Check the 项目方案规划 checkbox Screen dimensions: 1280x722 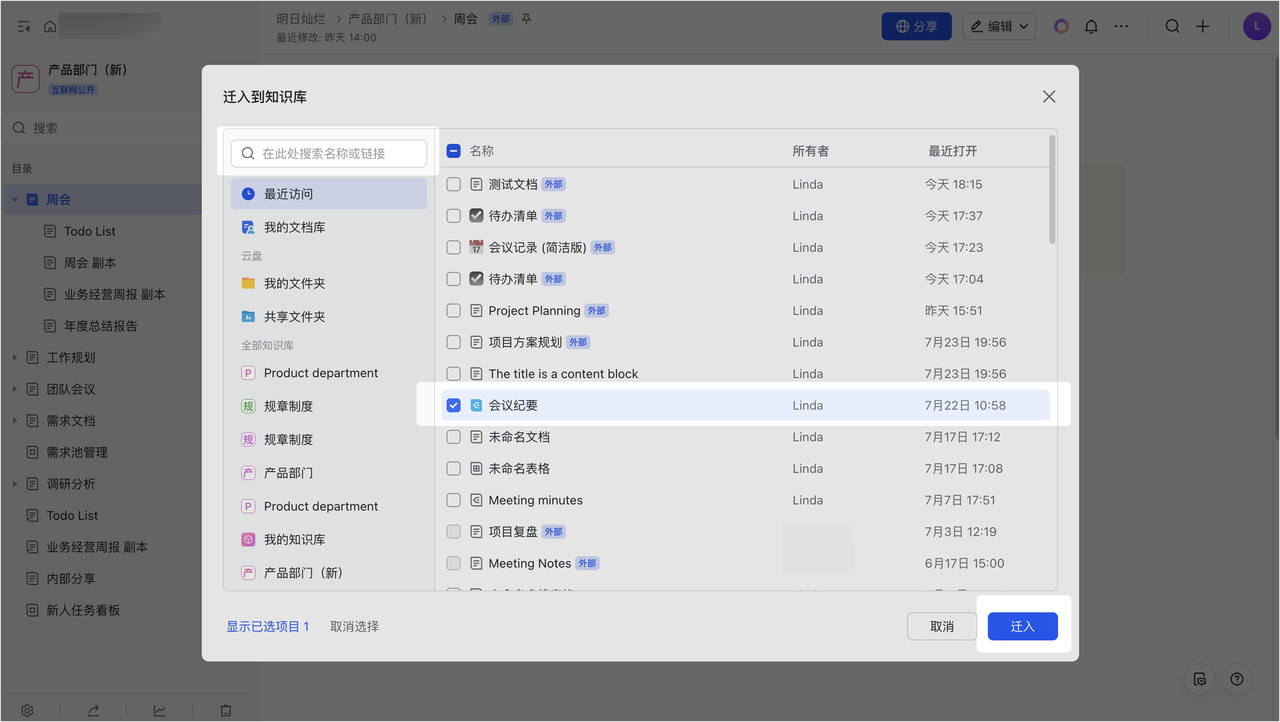[x=454, y=342]
